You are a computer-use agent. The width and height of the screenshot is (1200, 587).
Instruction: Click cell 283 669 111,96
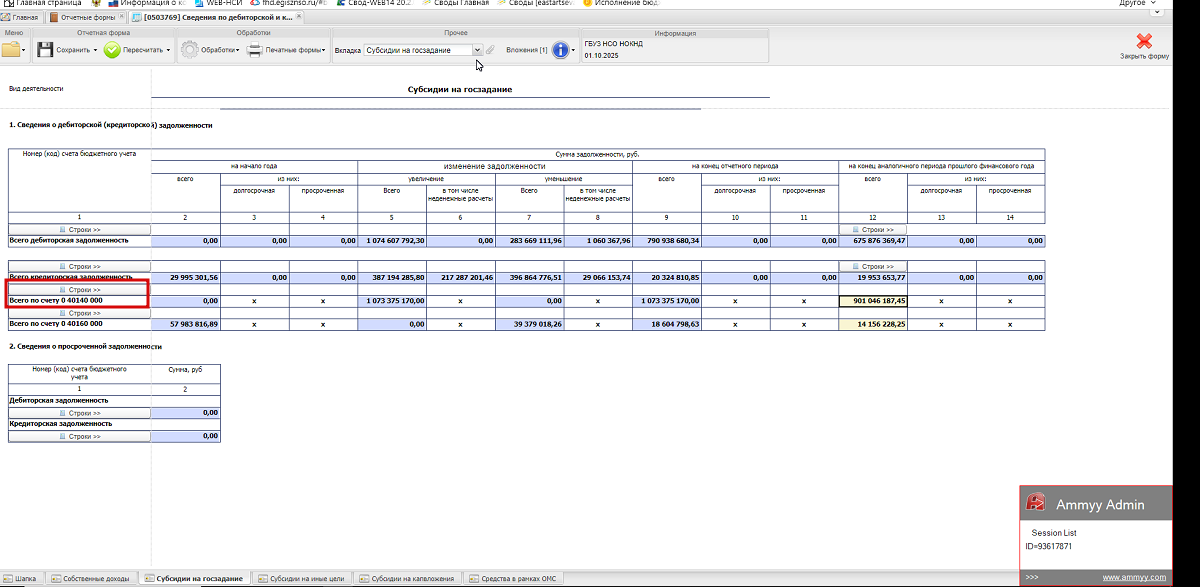[x=530, y=241]
